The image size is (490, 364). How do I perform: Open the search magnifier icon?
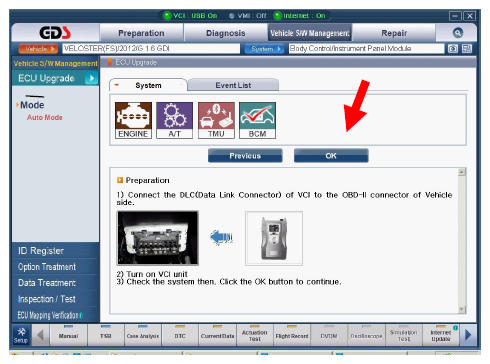458,33
